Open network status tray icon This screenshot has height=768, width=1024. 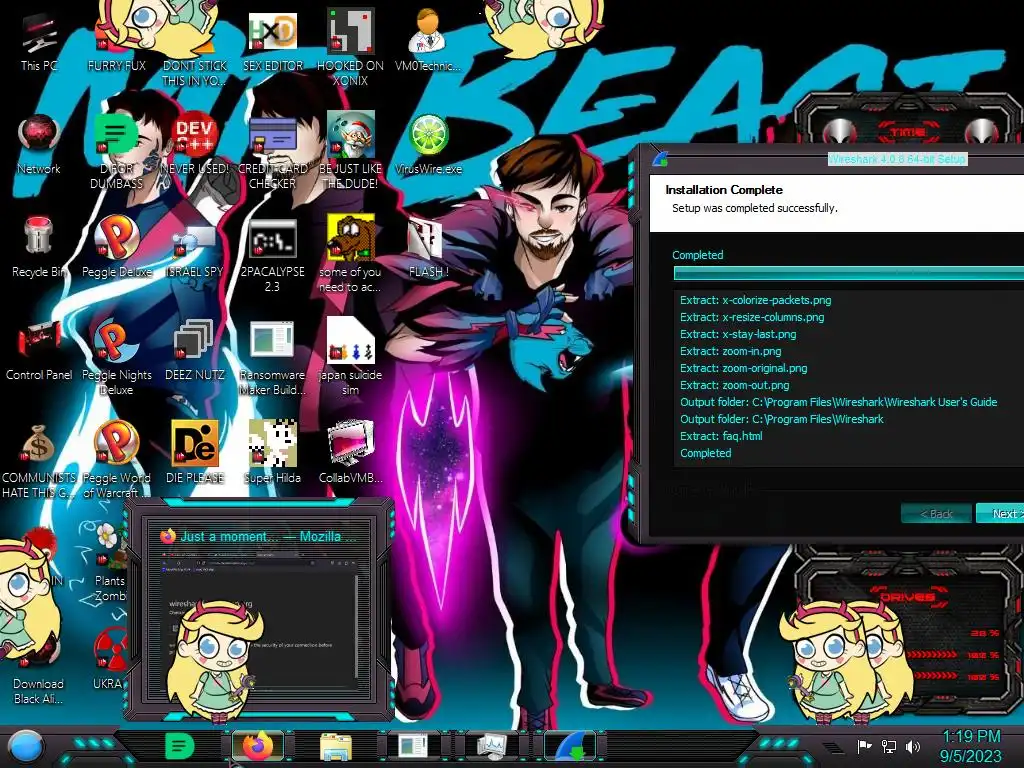[889, 746]
